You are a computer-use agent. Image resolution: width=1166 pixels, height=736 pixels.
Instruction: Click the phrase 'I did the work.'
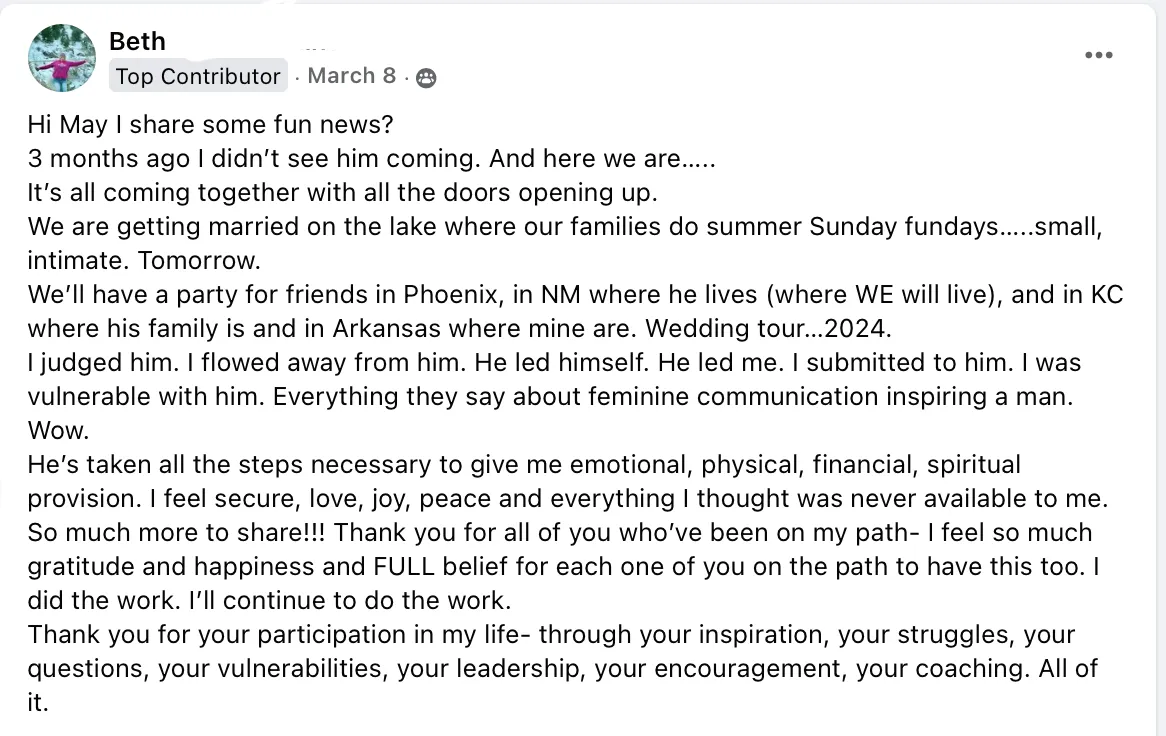click(x=564, y=584)
